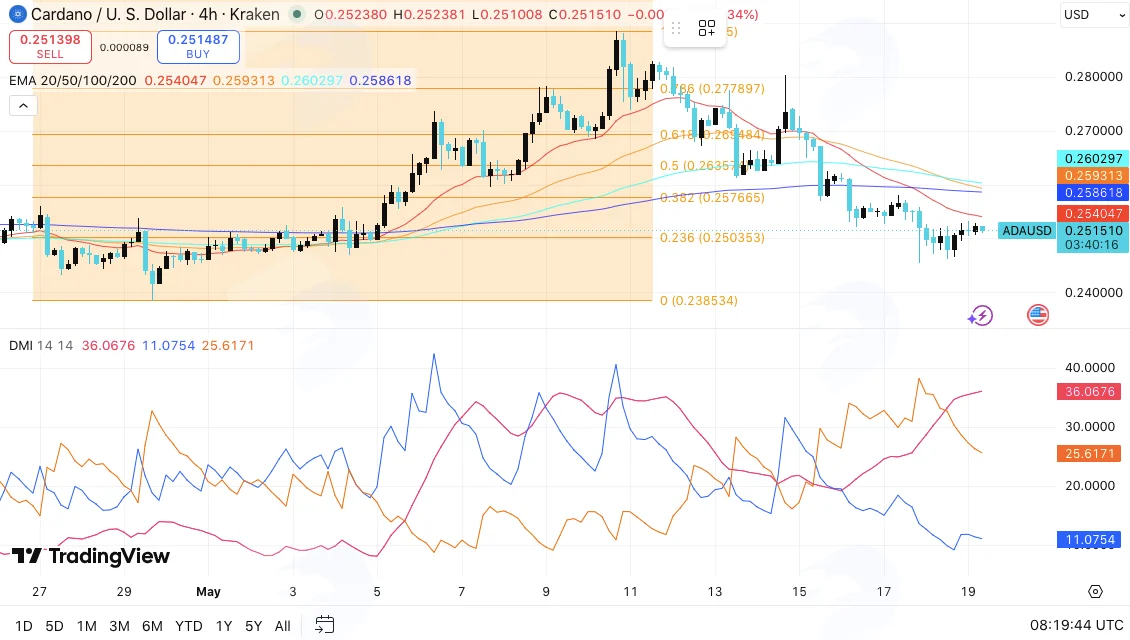The image size is (1130, 640).
Task: Click the EMA value 0.260297 in legend
Action: [x=312, y=81]
